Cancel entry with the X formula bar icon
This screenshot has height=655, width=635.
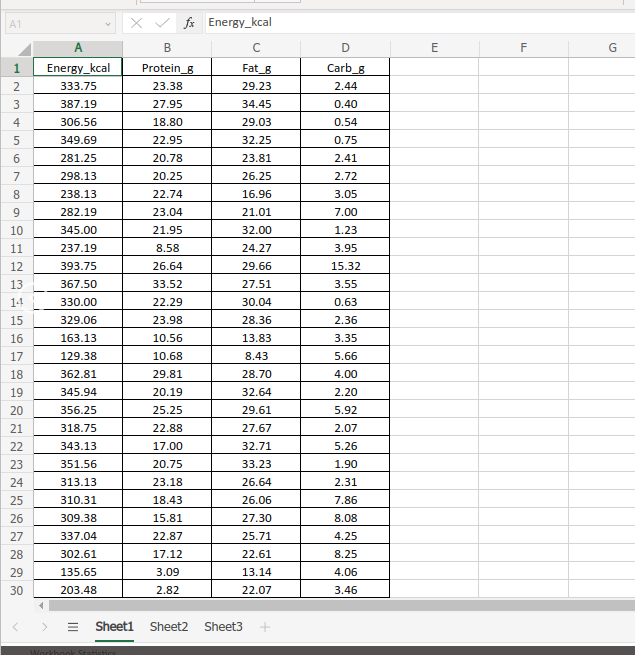136,23
